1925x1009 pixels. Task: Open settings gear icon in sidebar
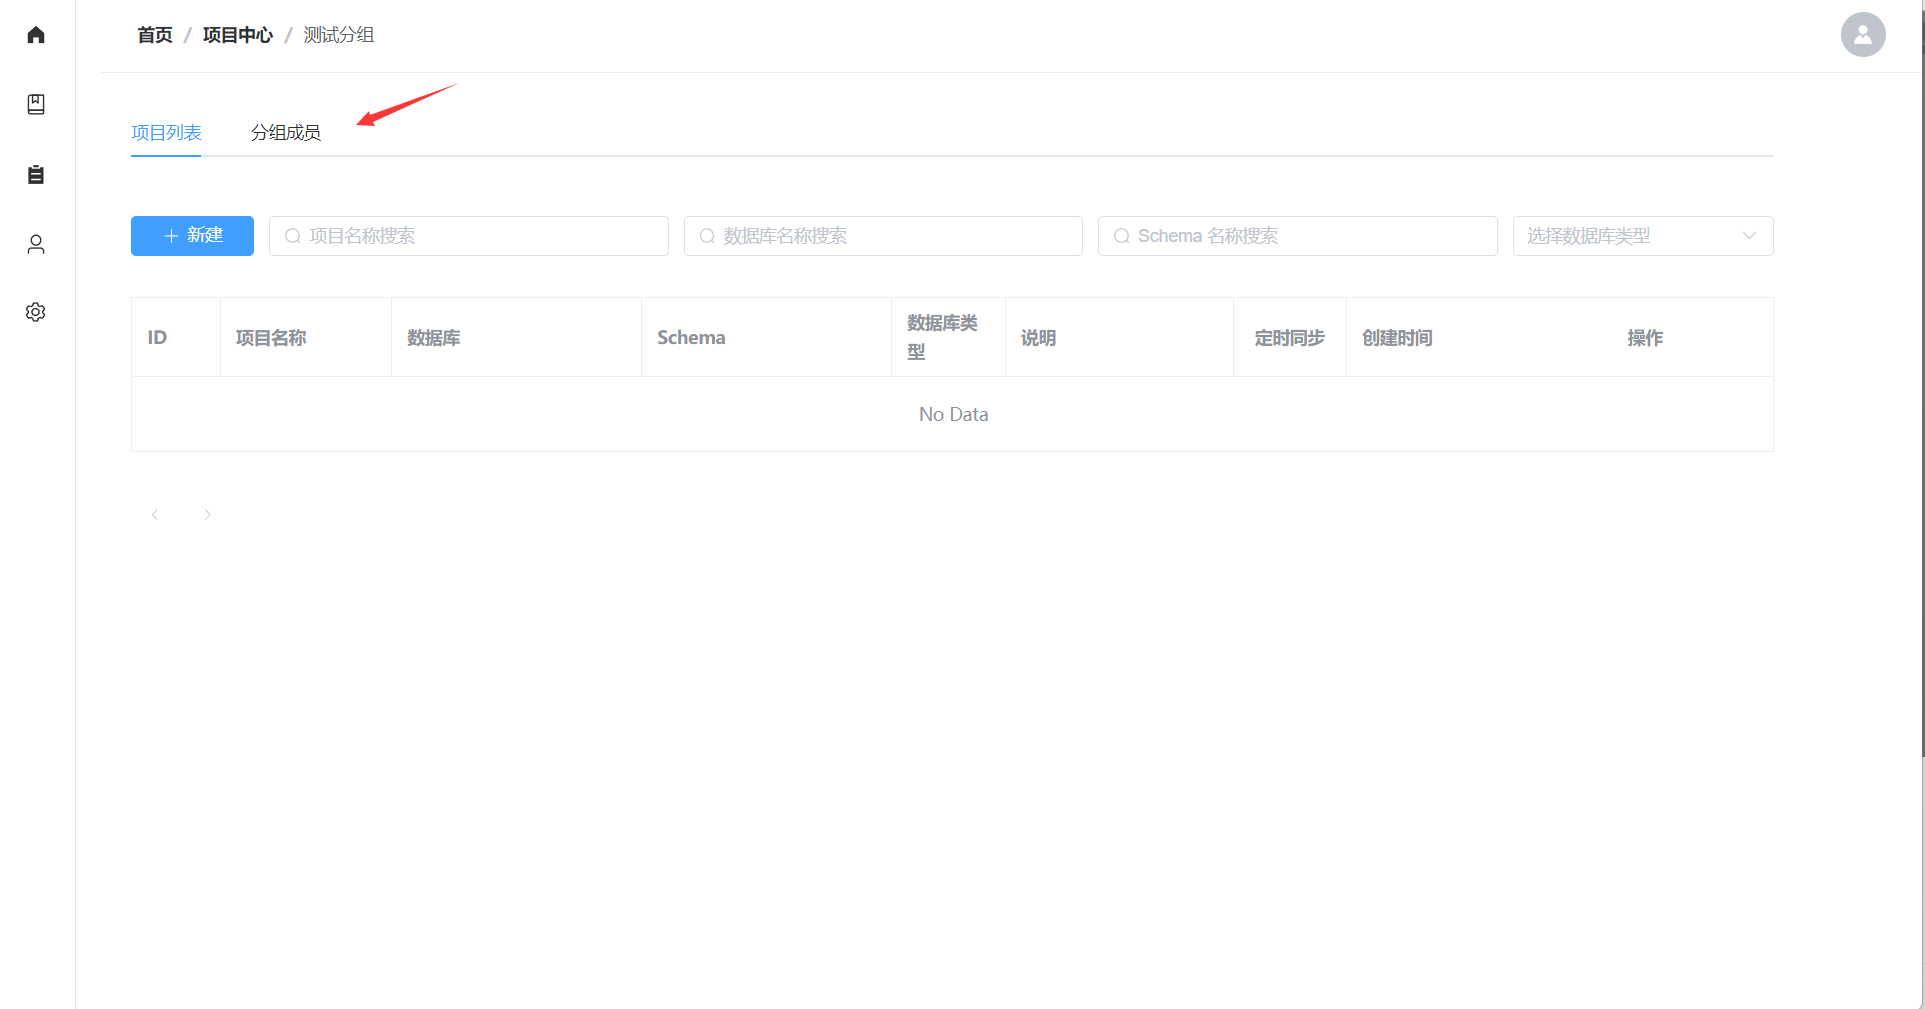[x=36, y=312]
